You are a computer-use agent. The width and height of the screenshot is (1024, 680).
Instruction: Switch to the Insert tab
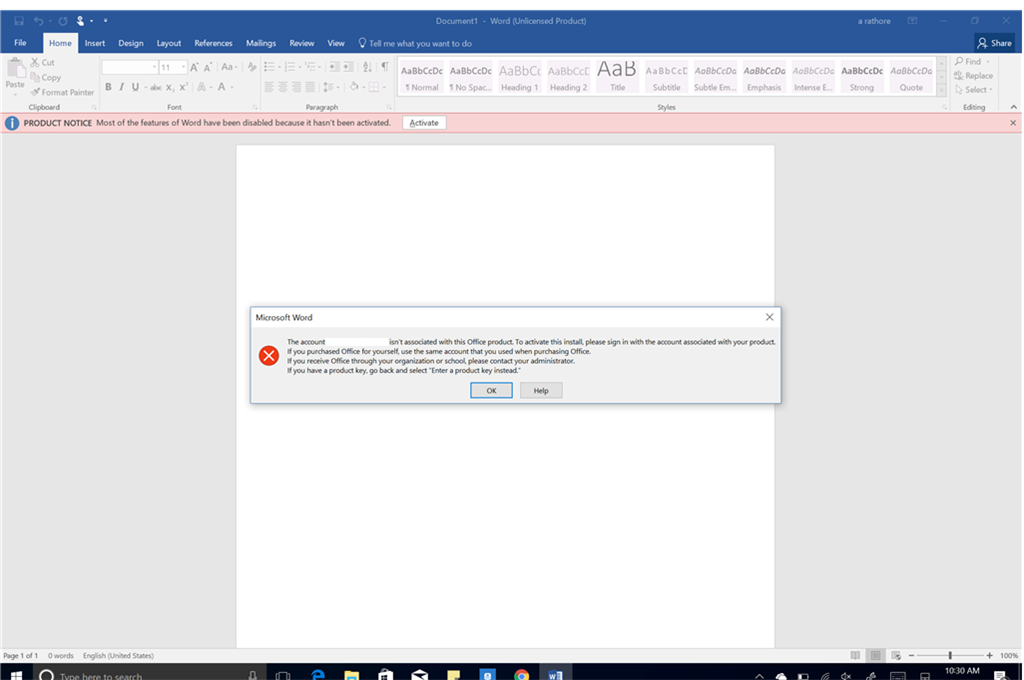click(95, 43)
